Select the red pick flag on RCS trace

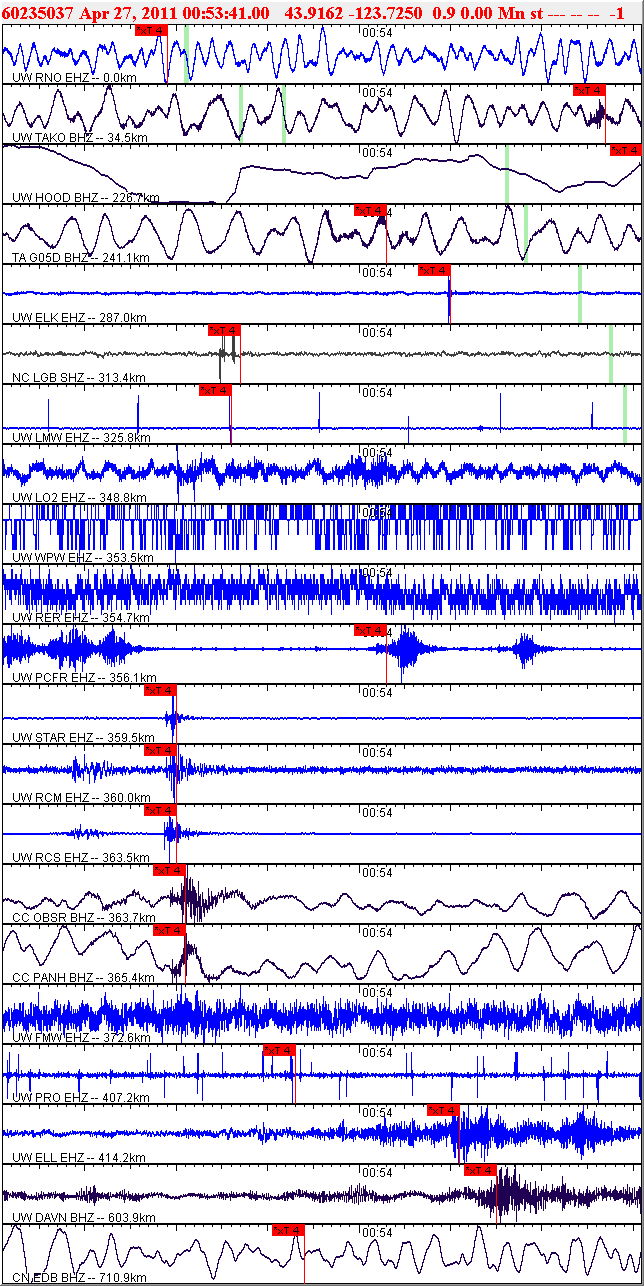pyautogui.click(x=160, y=811)
